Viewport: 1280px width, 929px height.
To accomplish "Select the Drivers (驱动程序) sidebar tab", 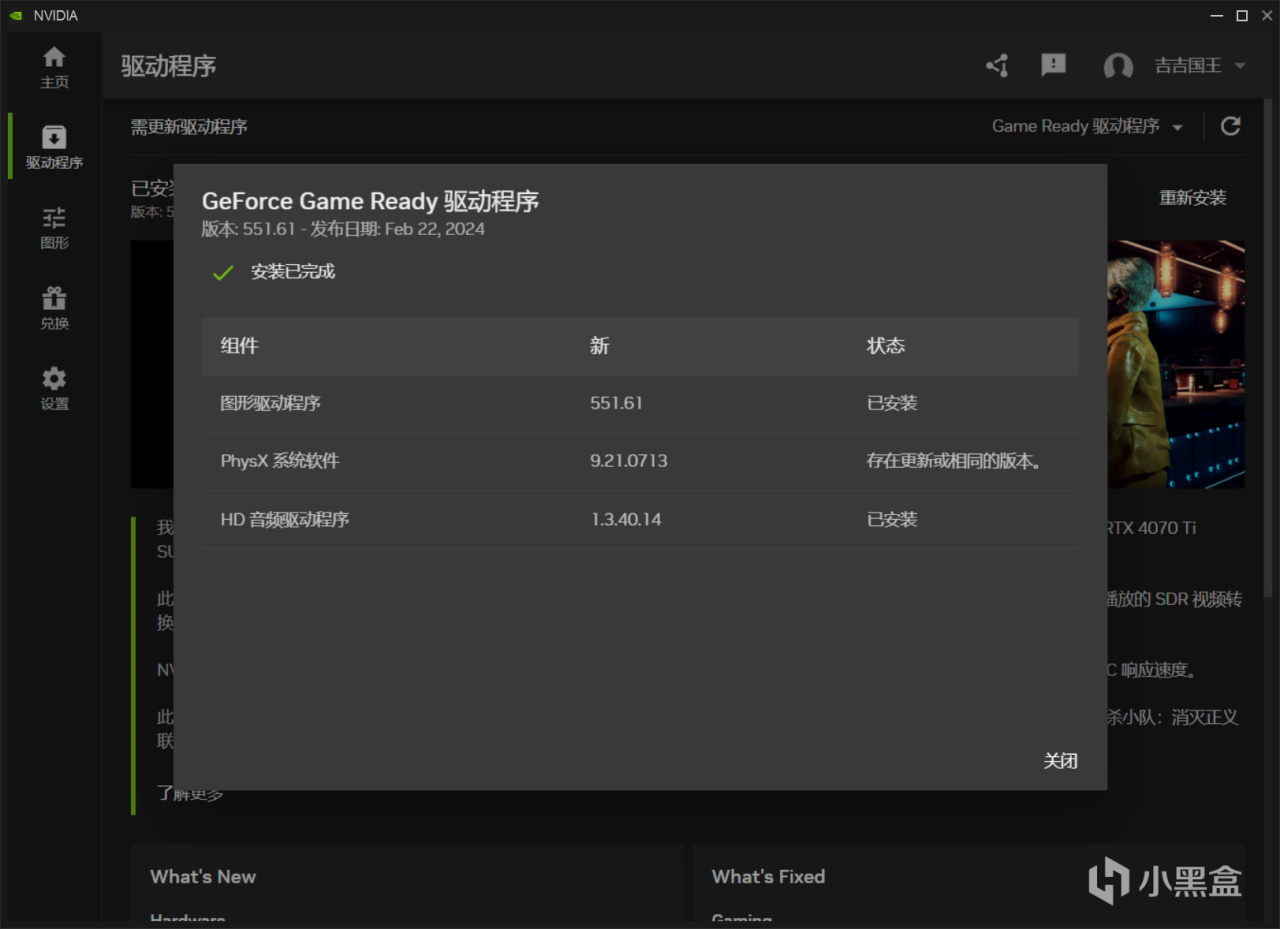I will coord(54,147).
